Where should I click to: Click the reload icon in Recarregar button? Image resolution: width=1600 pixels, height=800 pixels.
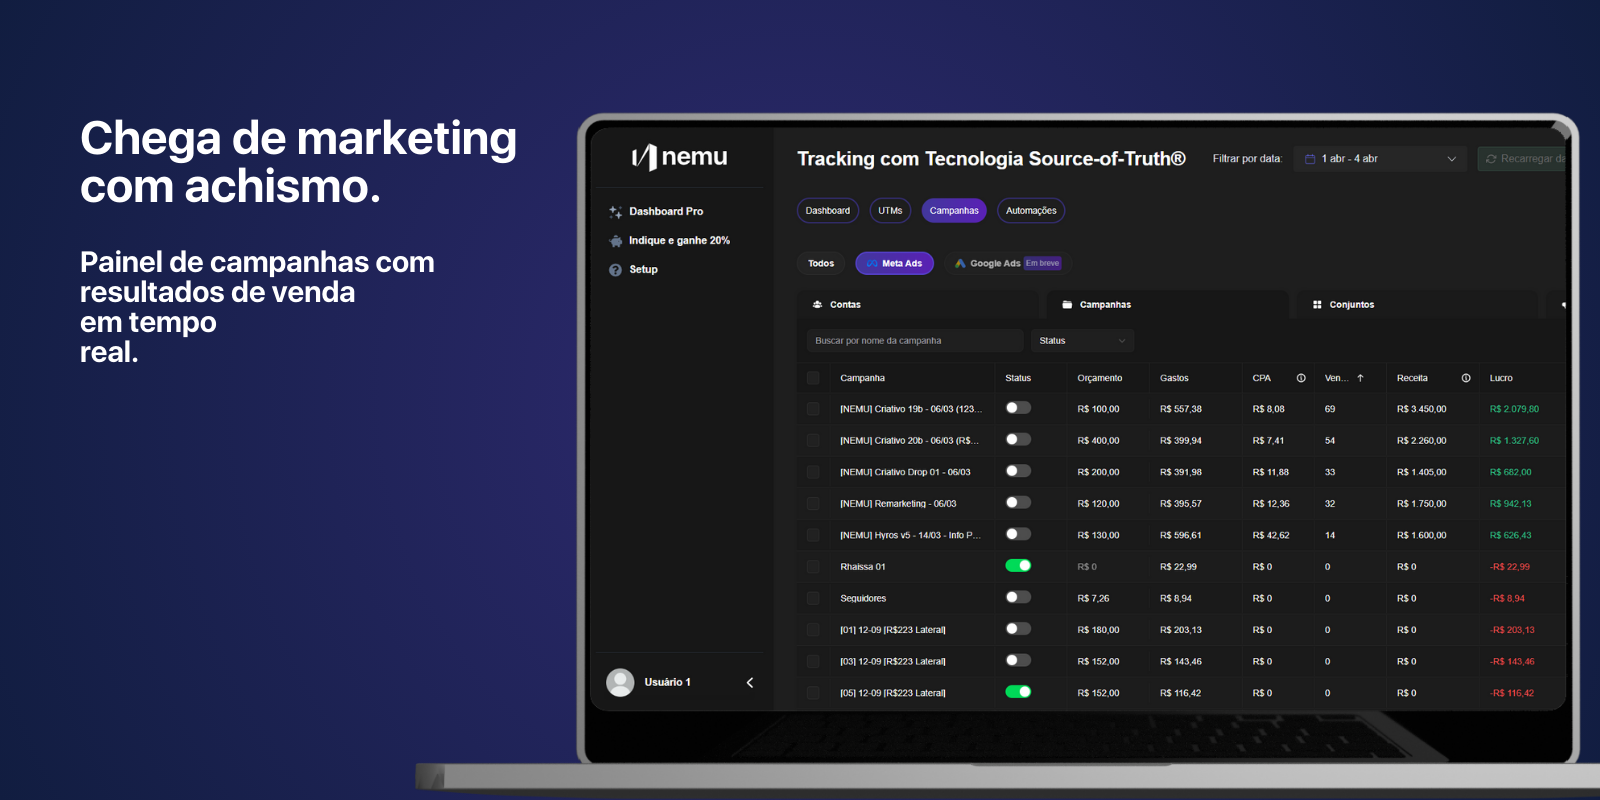pos(1491,159)
